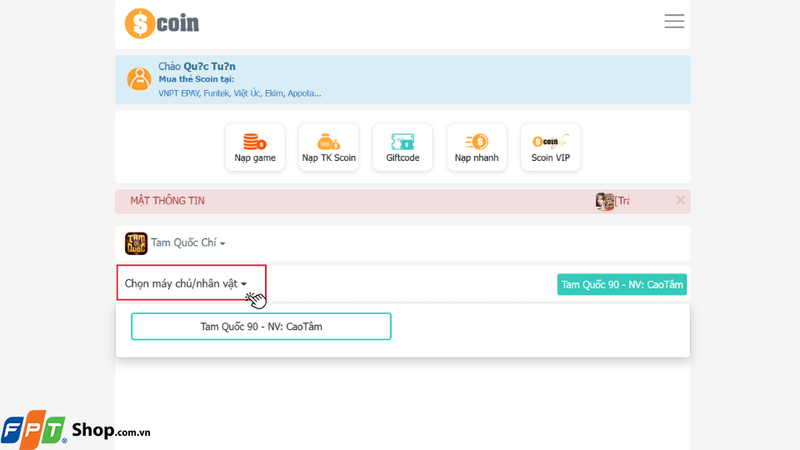Click the card vendors list VNPT EPAY, Funtek text

click(x=240, y=93)
